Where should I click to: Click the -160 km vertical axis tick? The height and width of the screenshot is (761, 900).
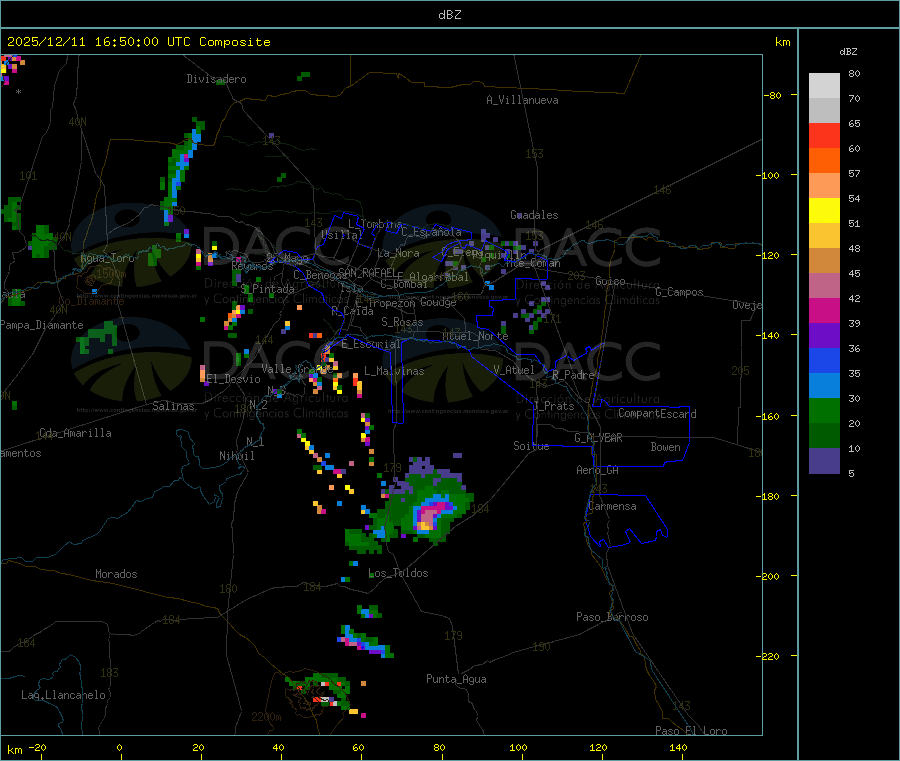(x=770, y=416)
